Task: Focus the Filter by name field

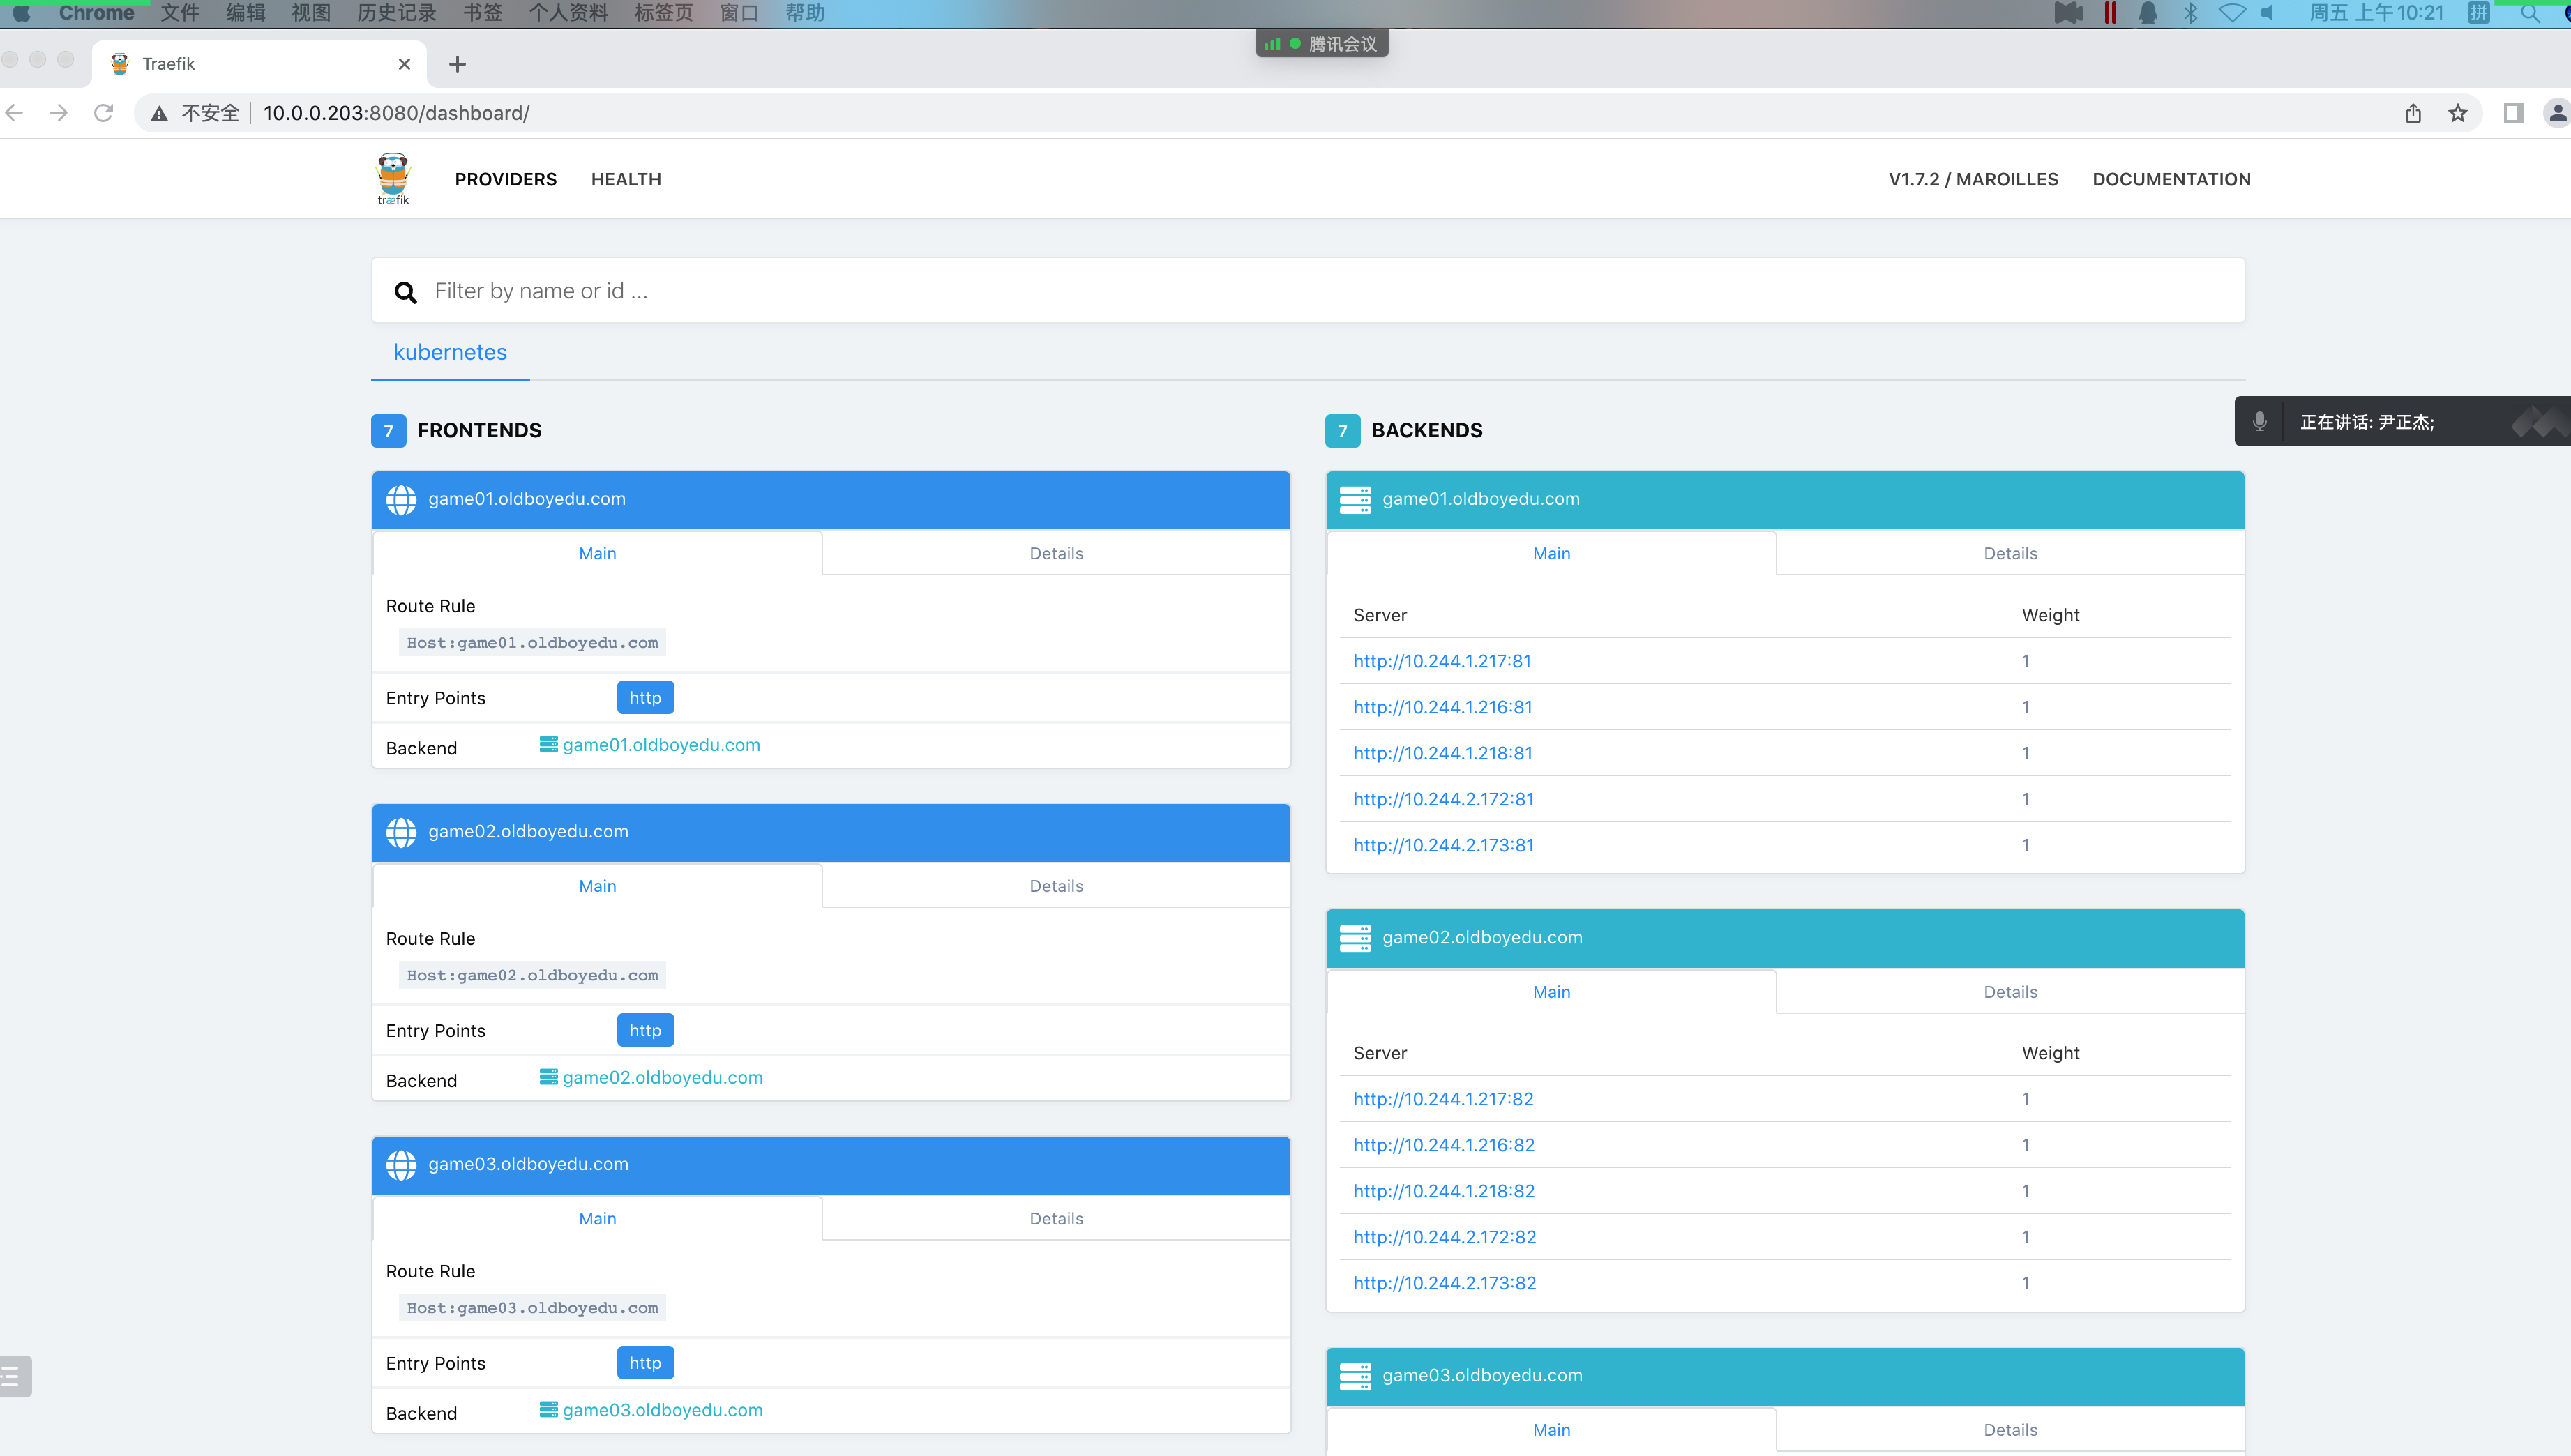Action: coord(1300,291)
